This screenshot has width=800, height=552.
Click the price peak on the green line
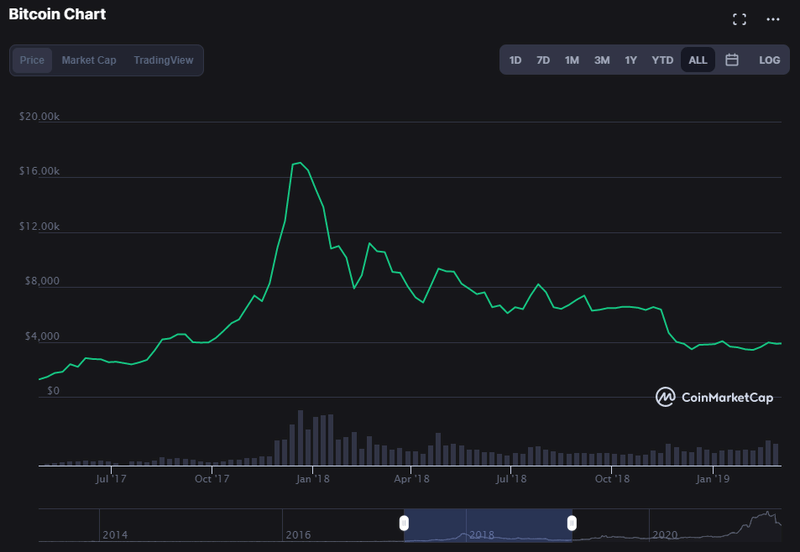(x=298, y=162)
